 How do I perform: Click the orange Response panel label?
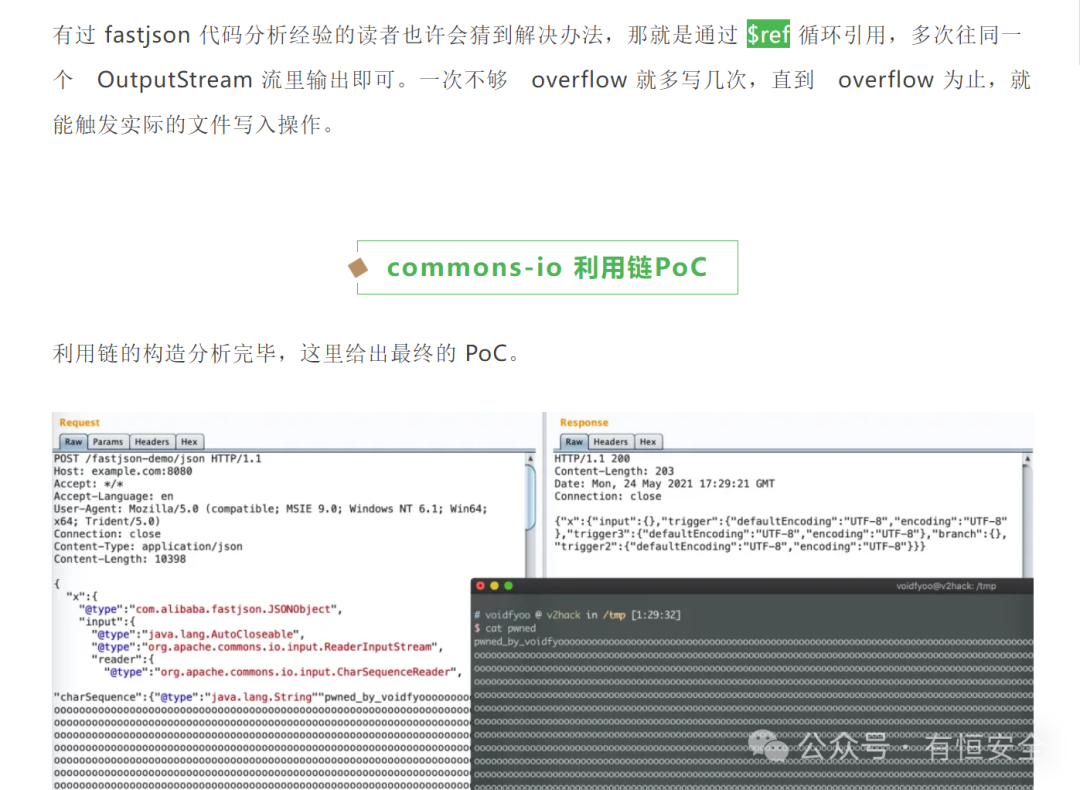click(x=584, y=422)
